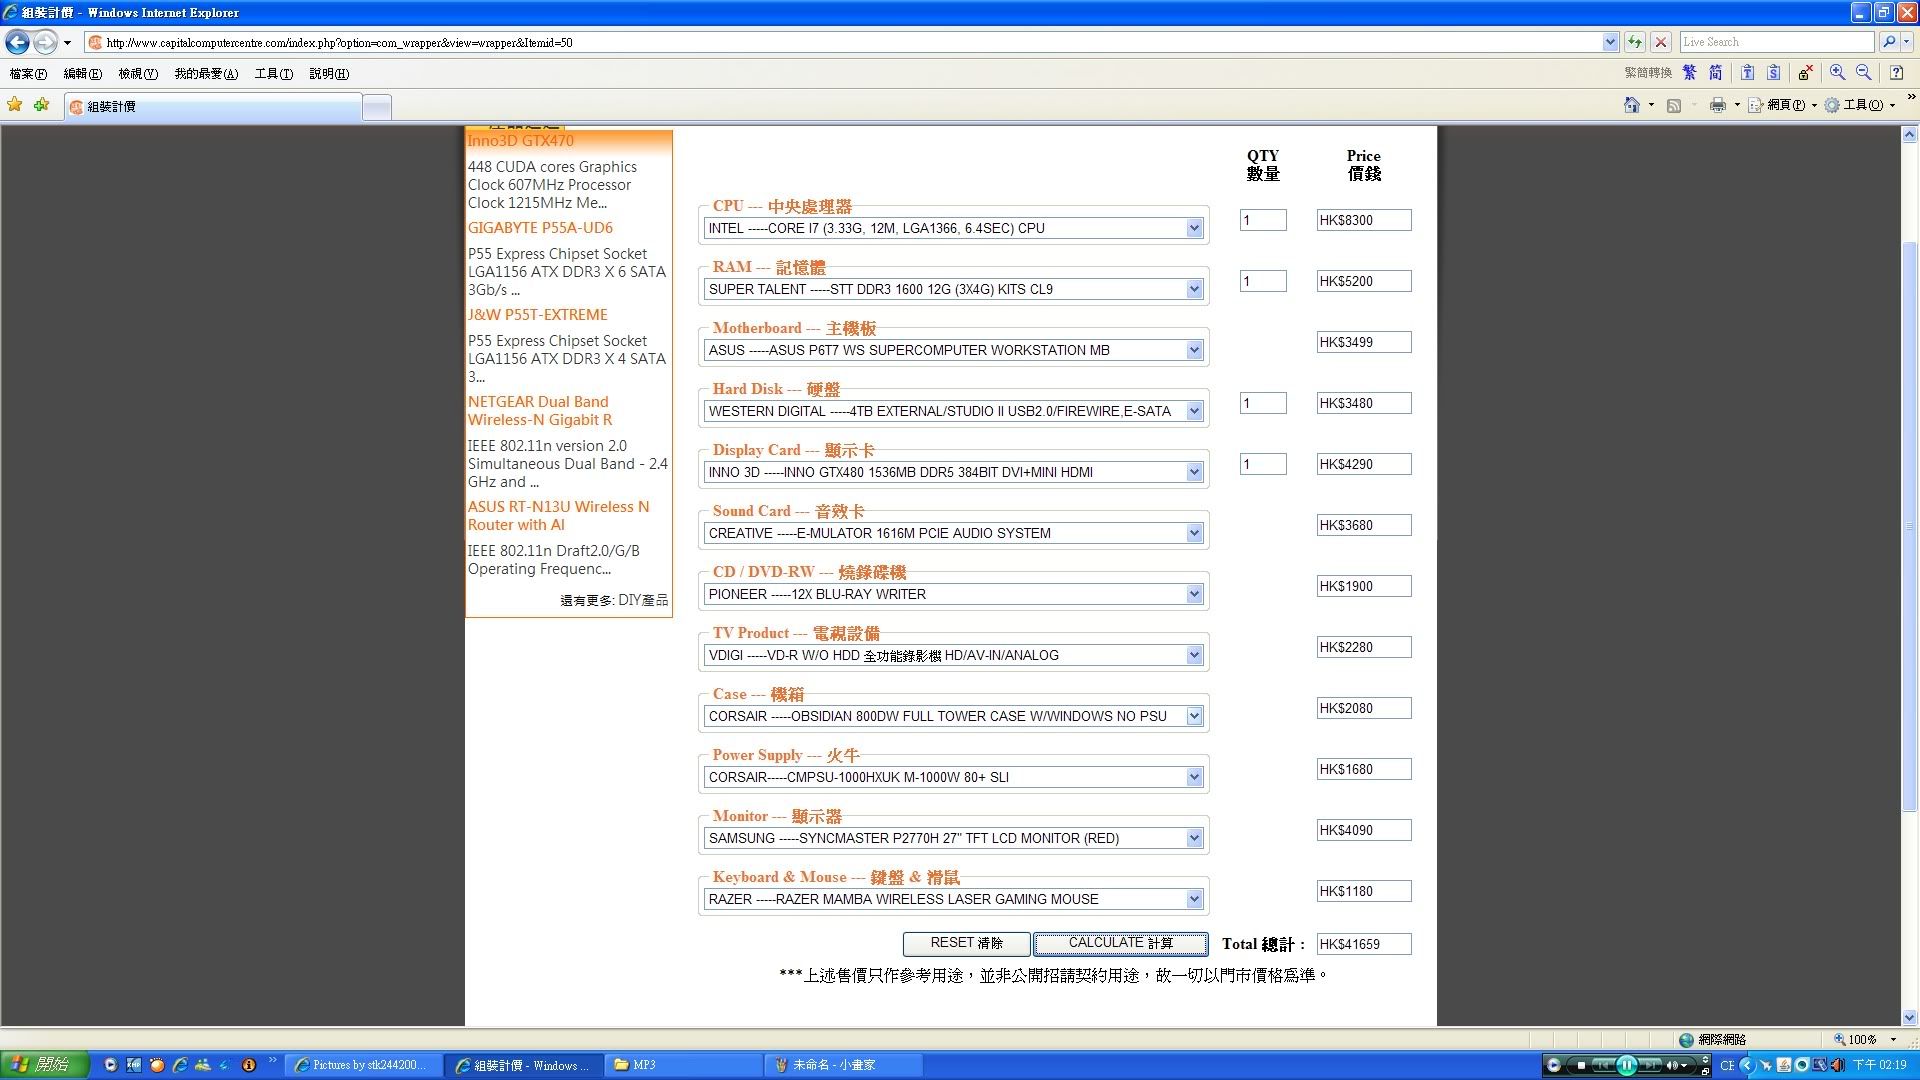This screenshot has height=1080, width=1920.
Task: Open the J&W P55T-EXTREME product link
Action: [x=537, y=315]
